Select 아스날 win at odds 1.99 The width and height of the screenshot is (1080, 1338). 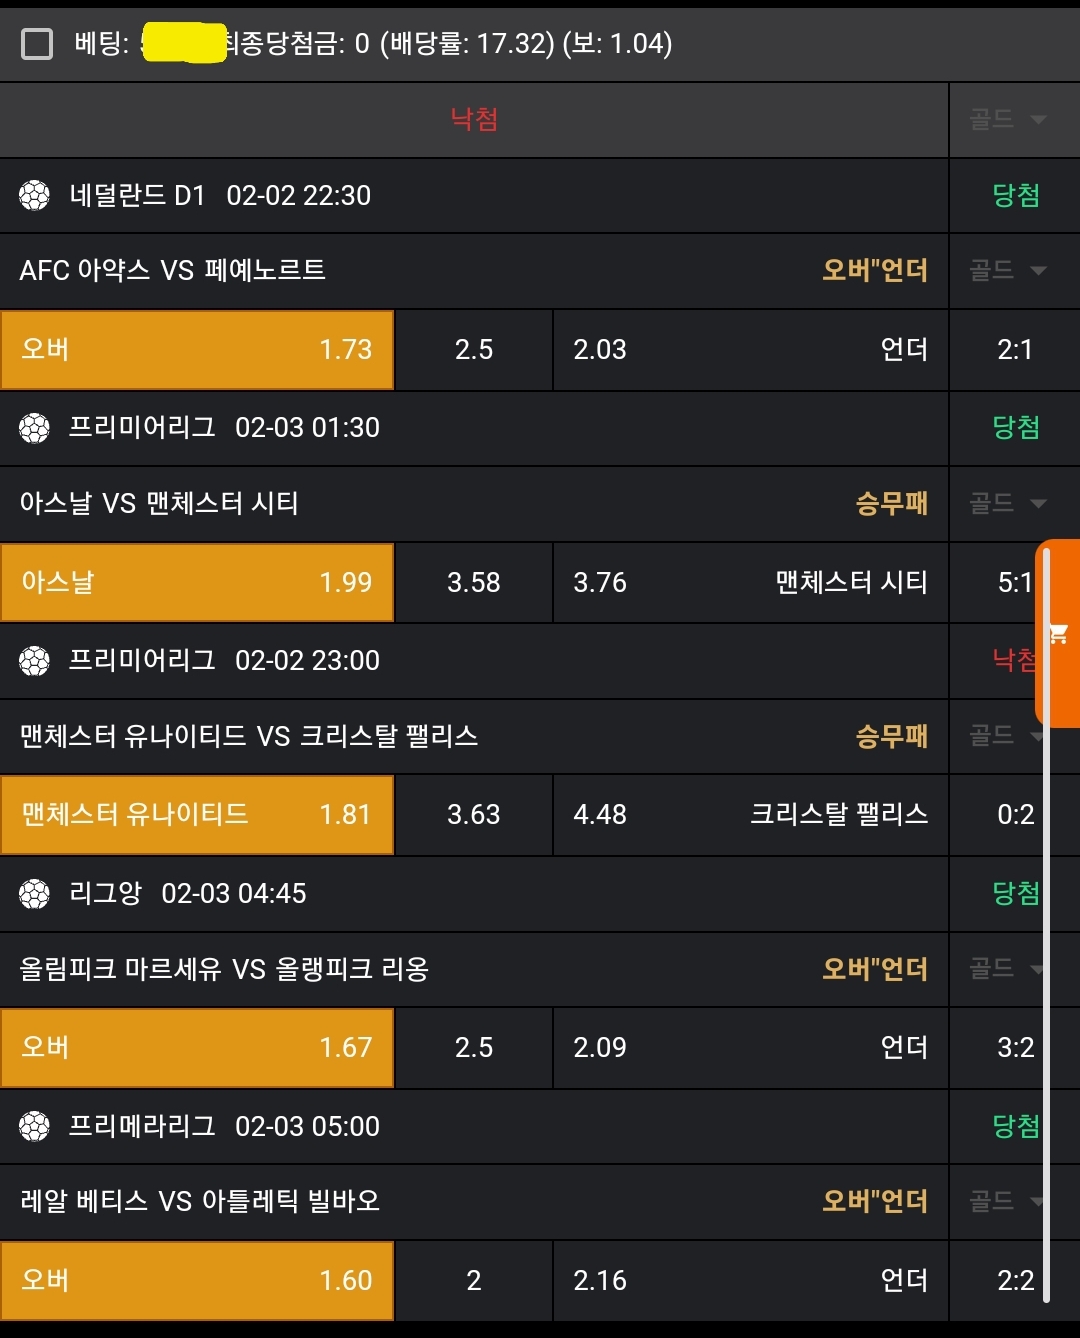[197, 583]
